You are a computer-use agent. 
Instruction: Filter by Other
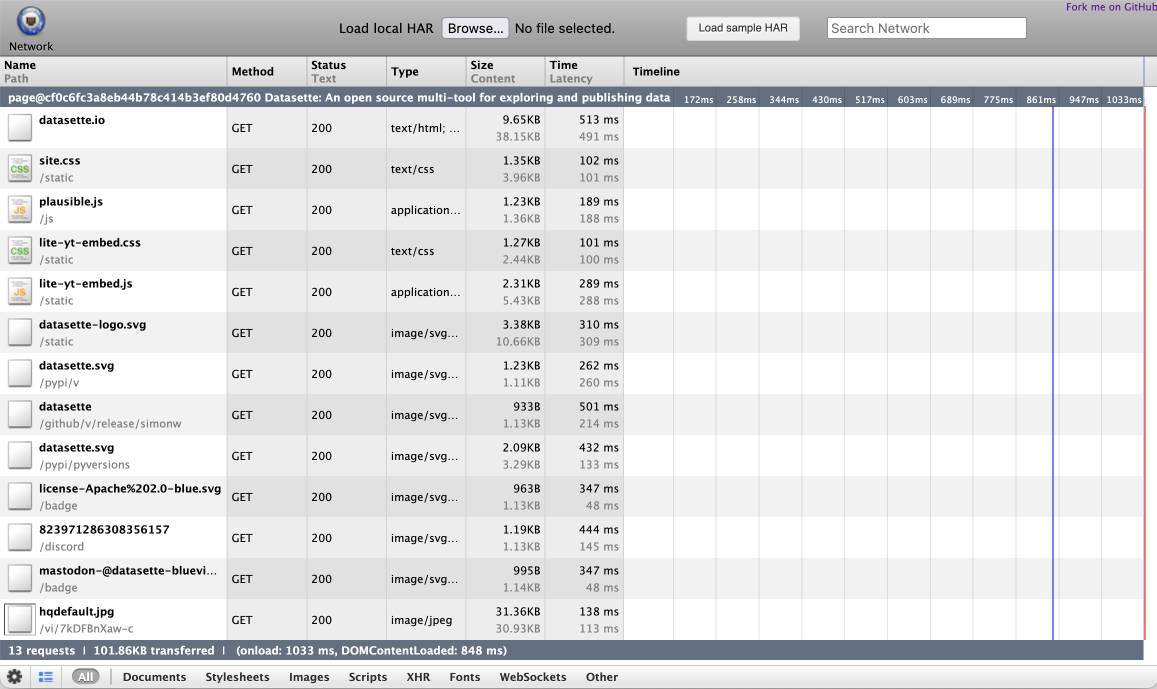coord(602,676)
